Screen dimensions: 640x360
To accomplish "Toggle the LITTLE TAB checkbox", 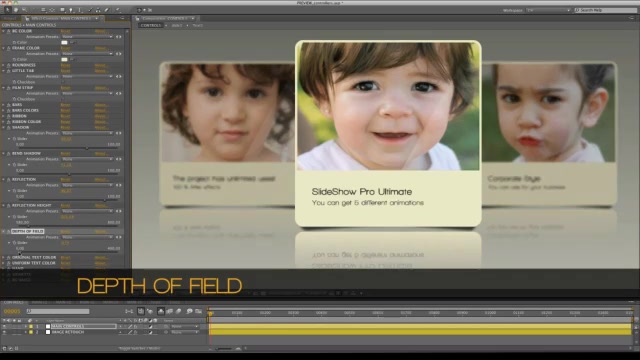I will click(62, 82).
